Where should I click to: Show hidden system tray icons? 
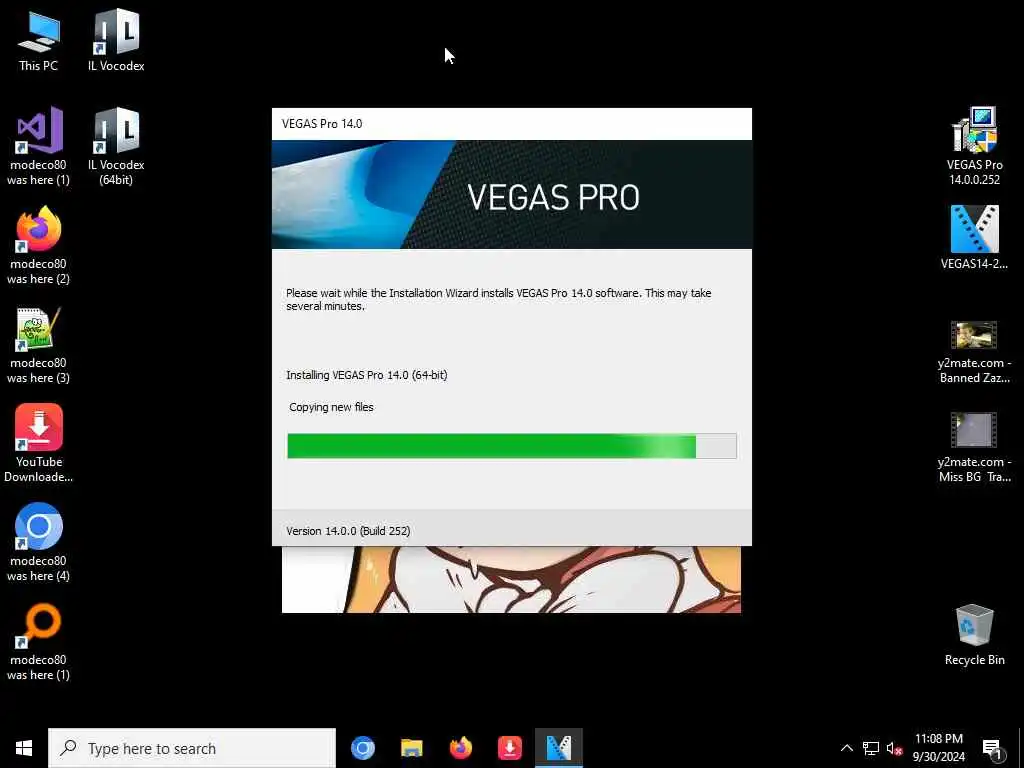846,748
